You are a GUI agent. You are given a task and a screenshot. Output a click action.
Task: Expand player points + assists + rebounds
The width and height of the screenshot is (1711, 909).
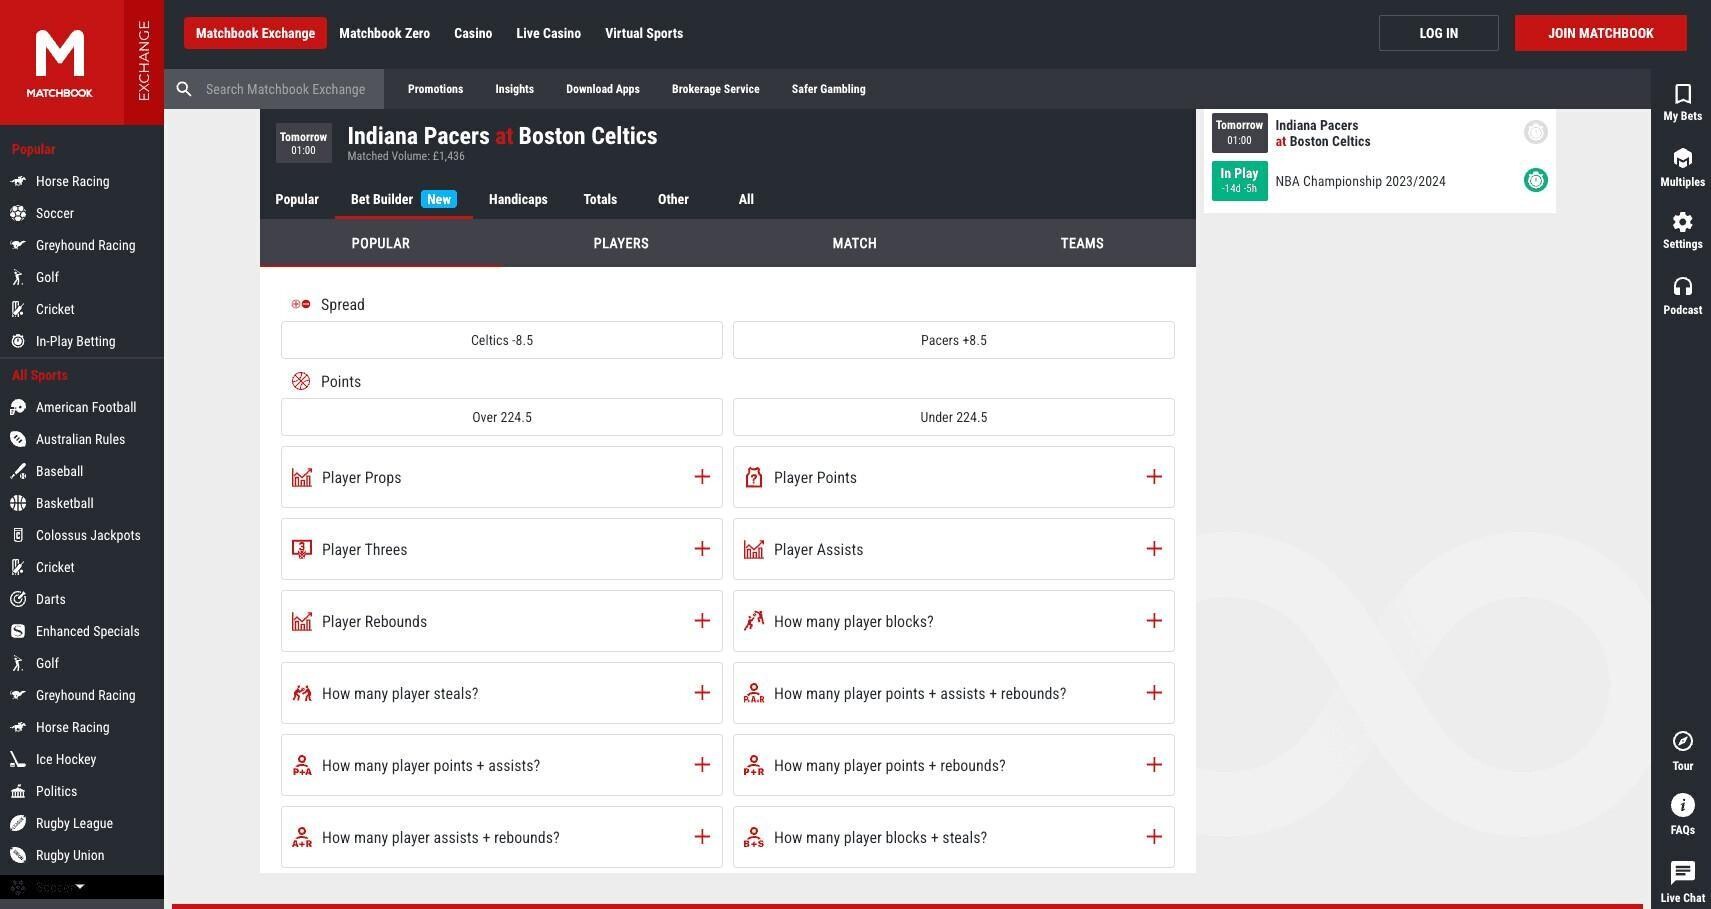coord(1154,693)
